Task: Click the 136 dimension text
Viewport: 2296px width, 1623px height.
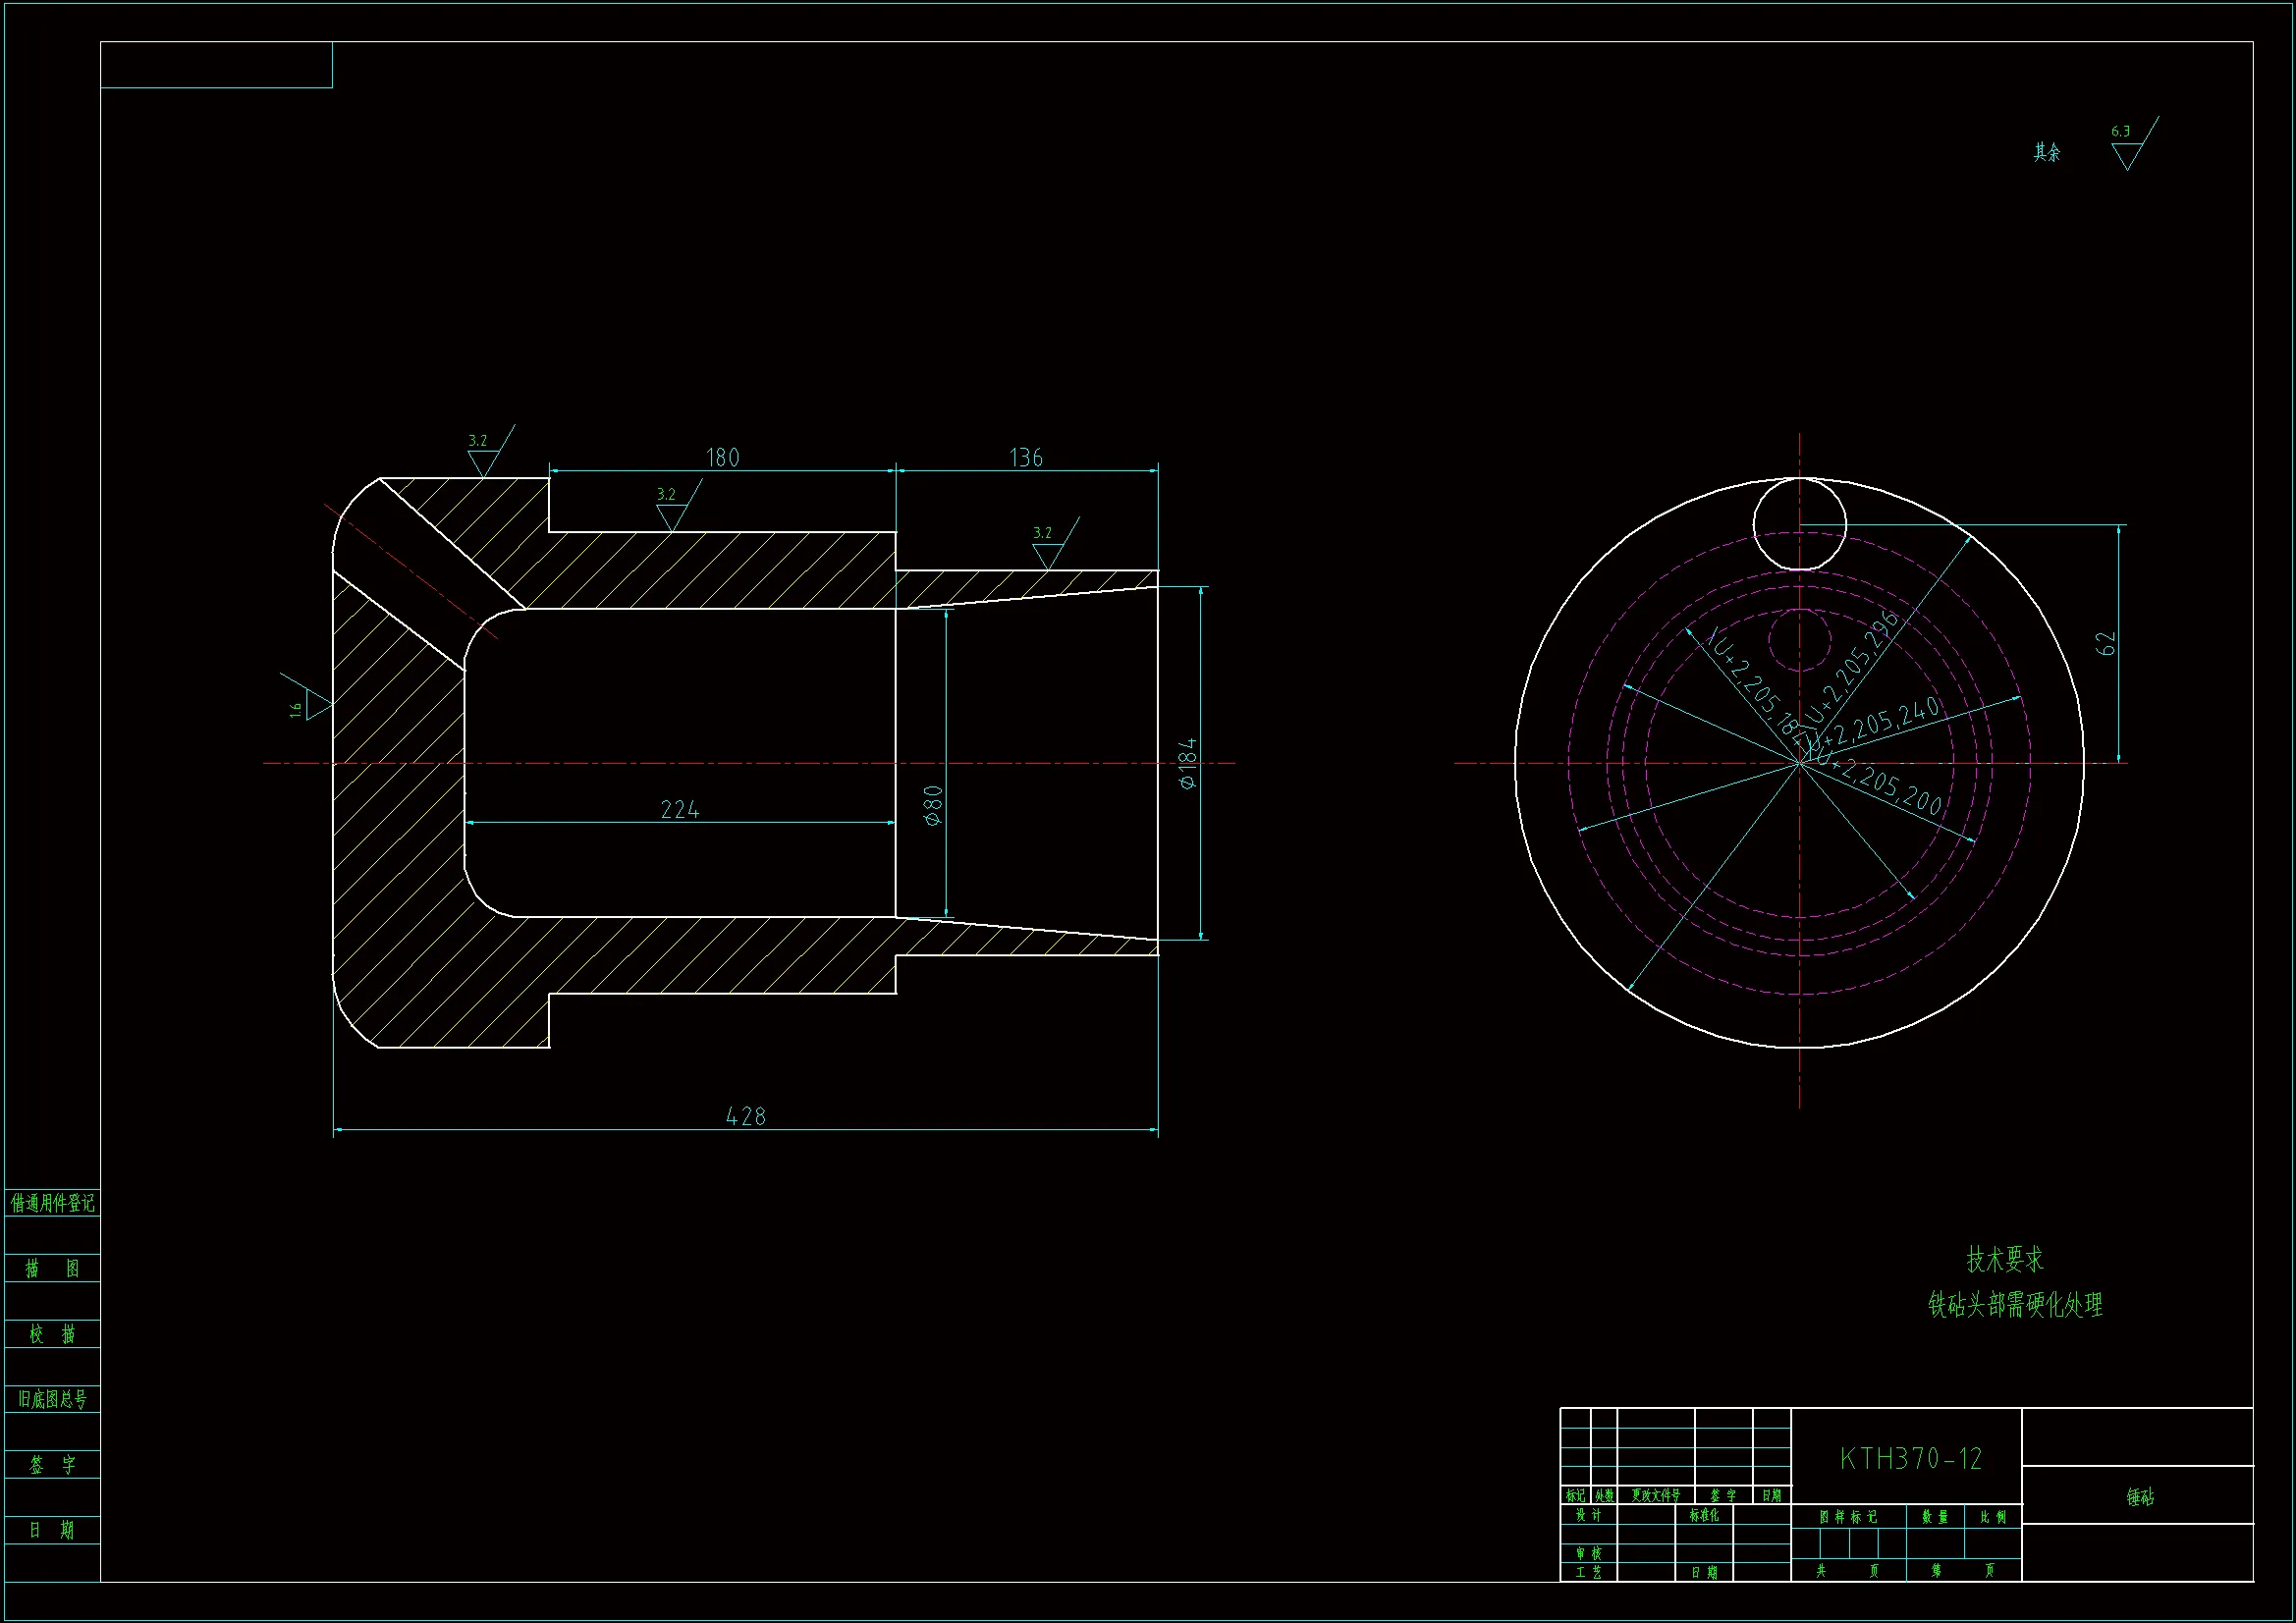Action: [1026, 458]
